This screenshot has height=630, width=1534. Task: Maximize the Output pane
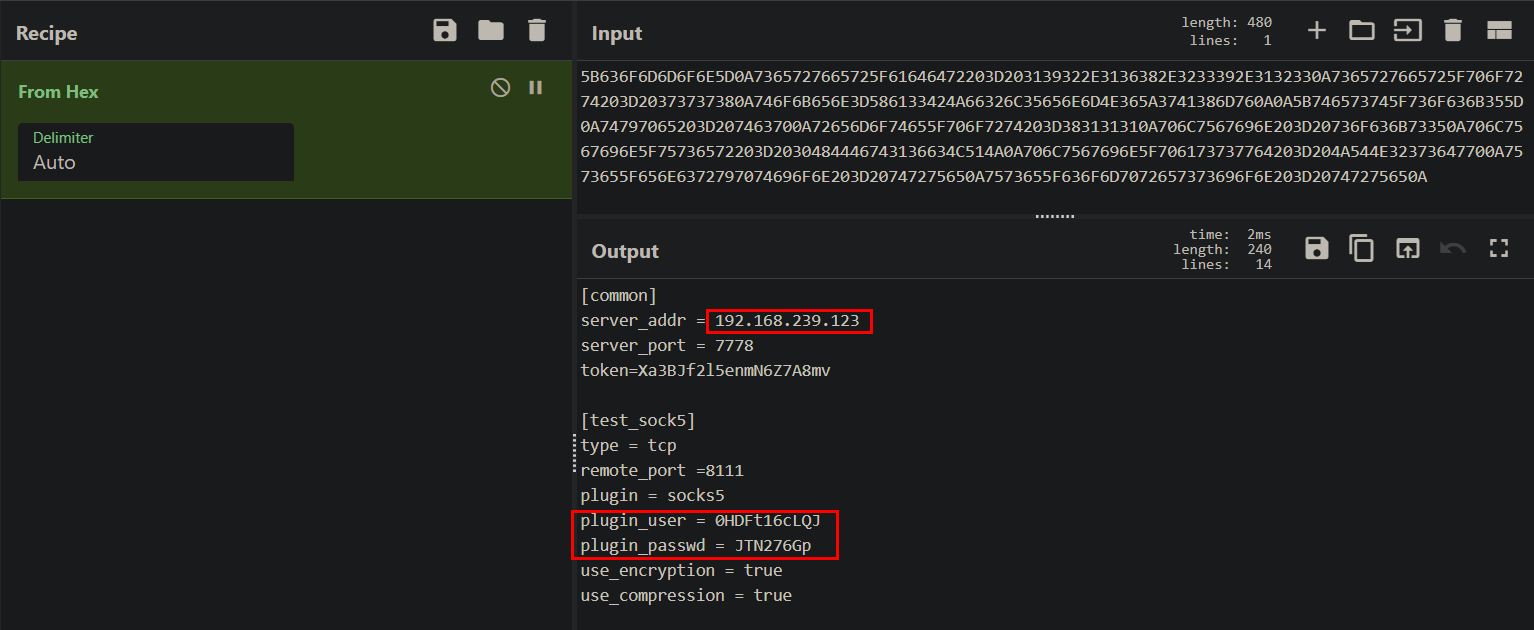pyautogui.click(x=1498, y=248)
